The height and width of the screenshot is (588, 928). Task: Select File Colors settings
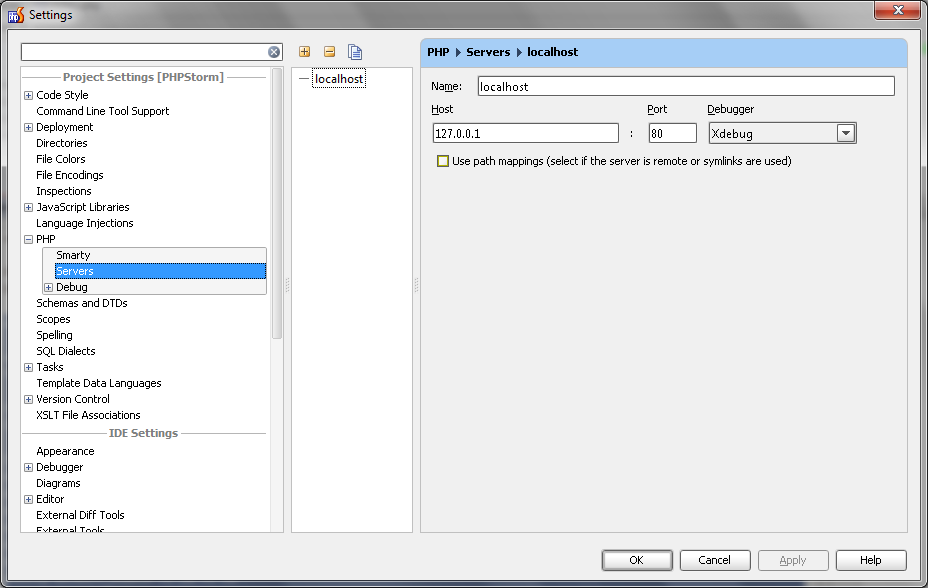(60, 159)
